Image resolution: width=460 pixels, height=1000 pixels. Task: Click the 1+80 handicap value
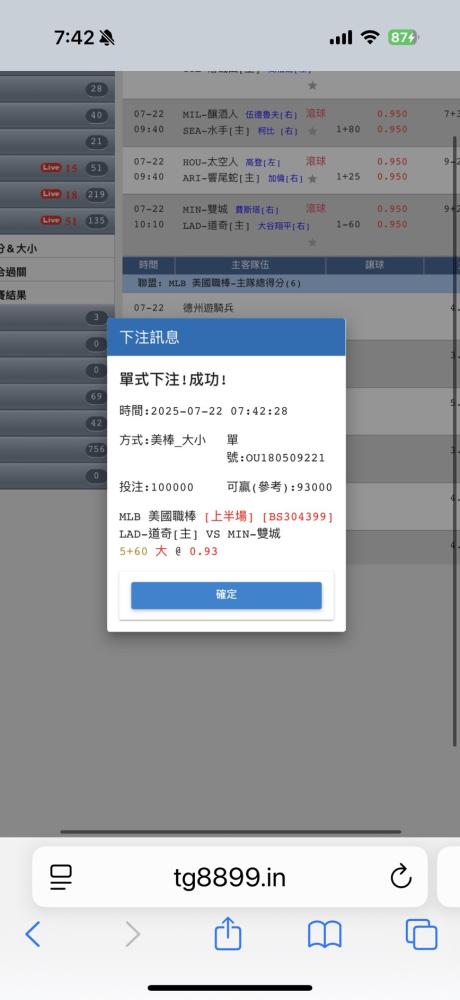pos(348,129)
